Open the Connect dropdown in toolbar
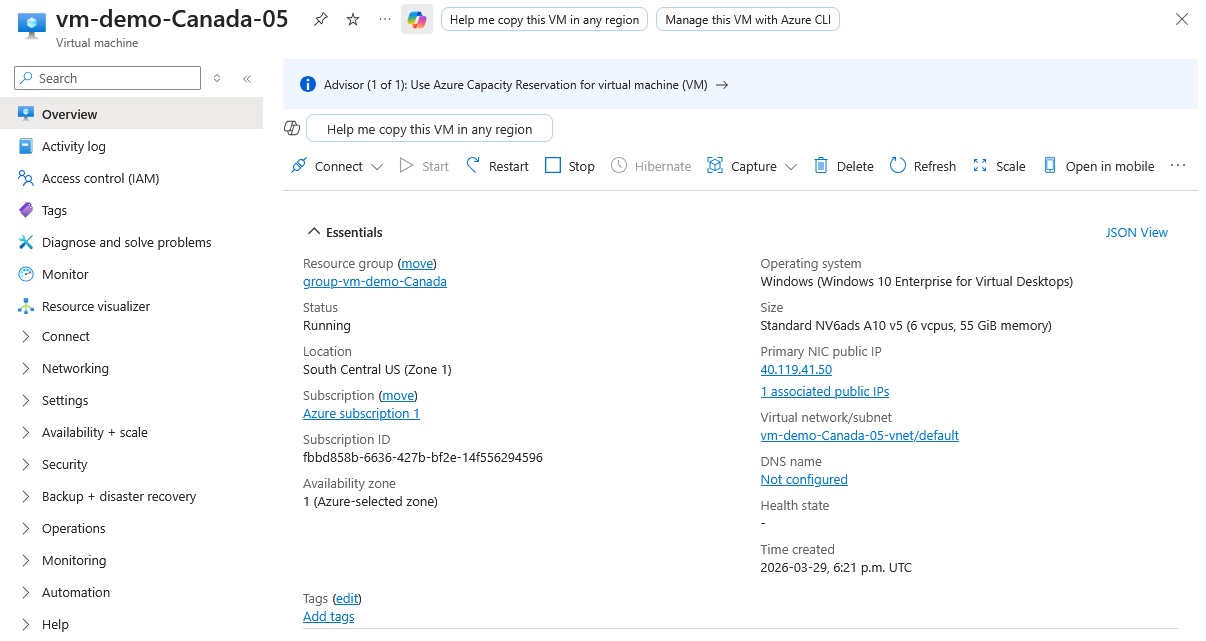The height and width of the screenshot is (641, 1206). pyautogui.click(x=377, y=167)
